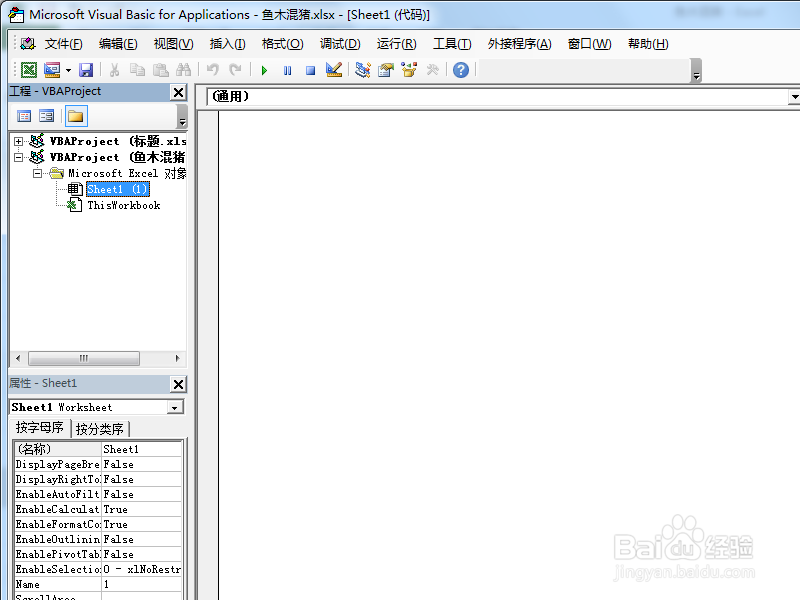Open Find with the binoculars icon
This screenshot has width=800, height=600.
[x=183, y=70]
